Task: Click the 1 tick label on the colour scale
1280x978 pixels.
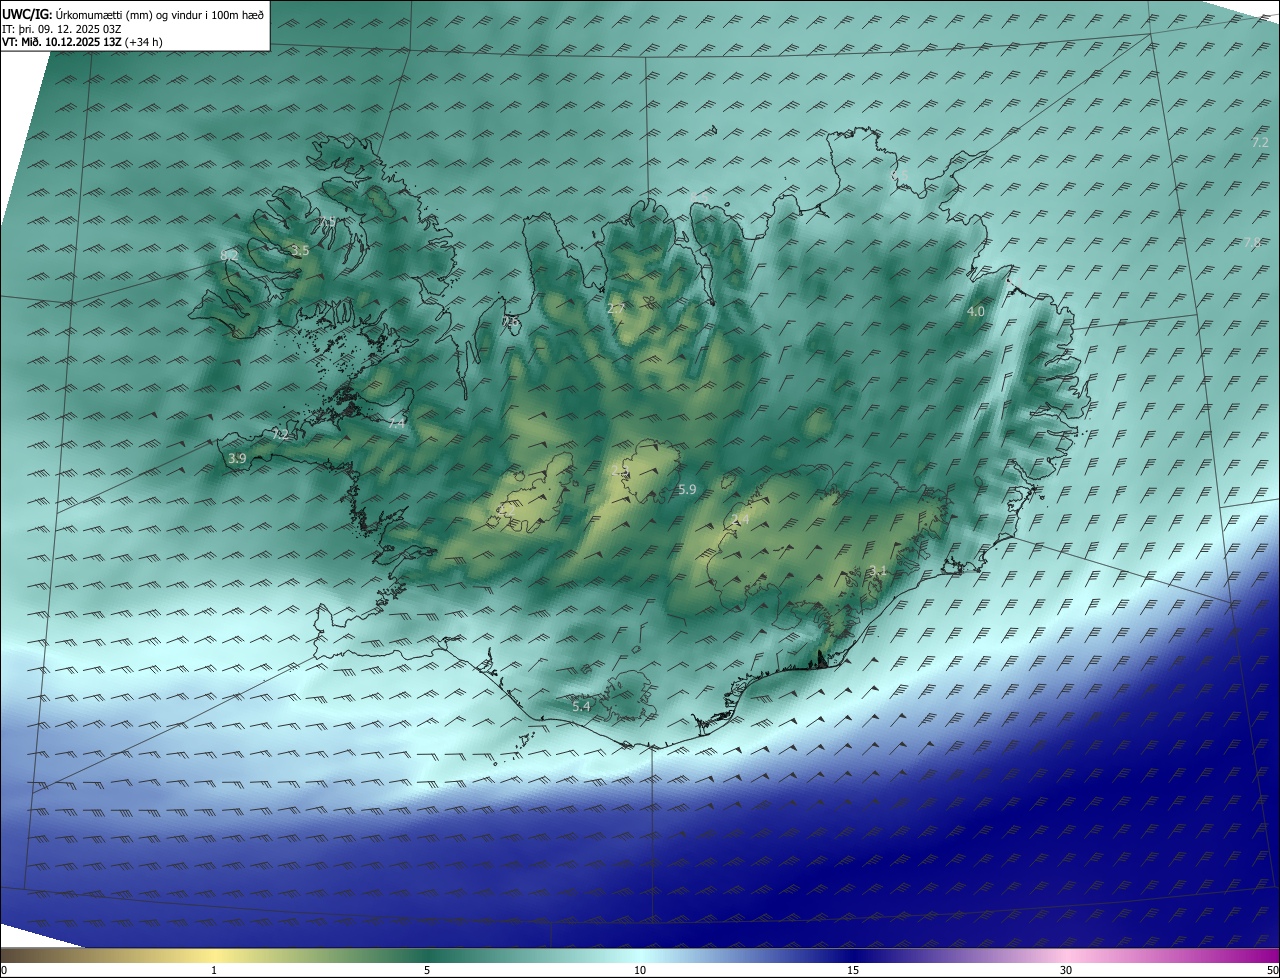Action: click(214, 971)
